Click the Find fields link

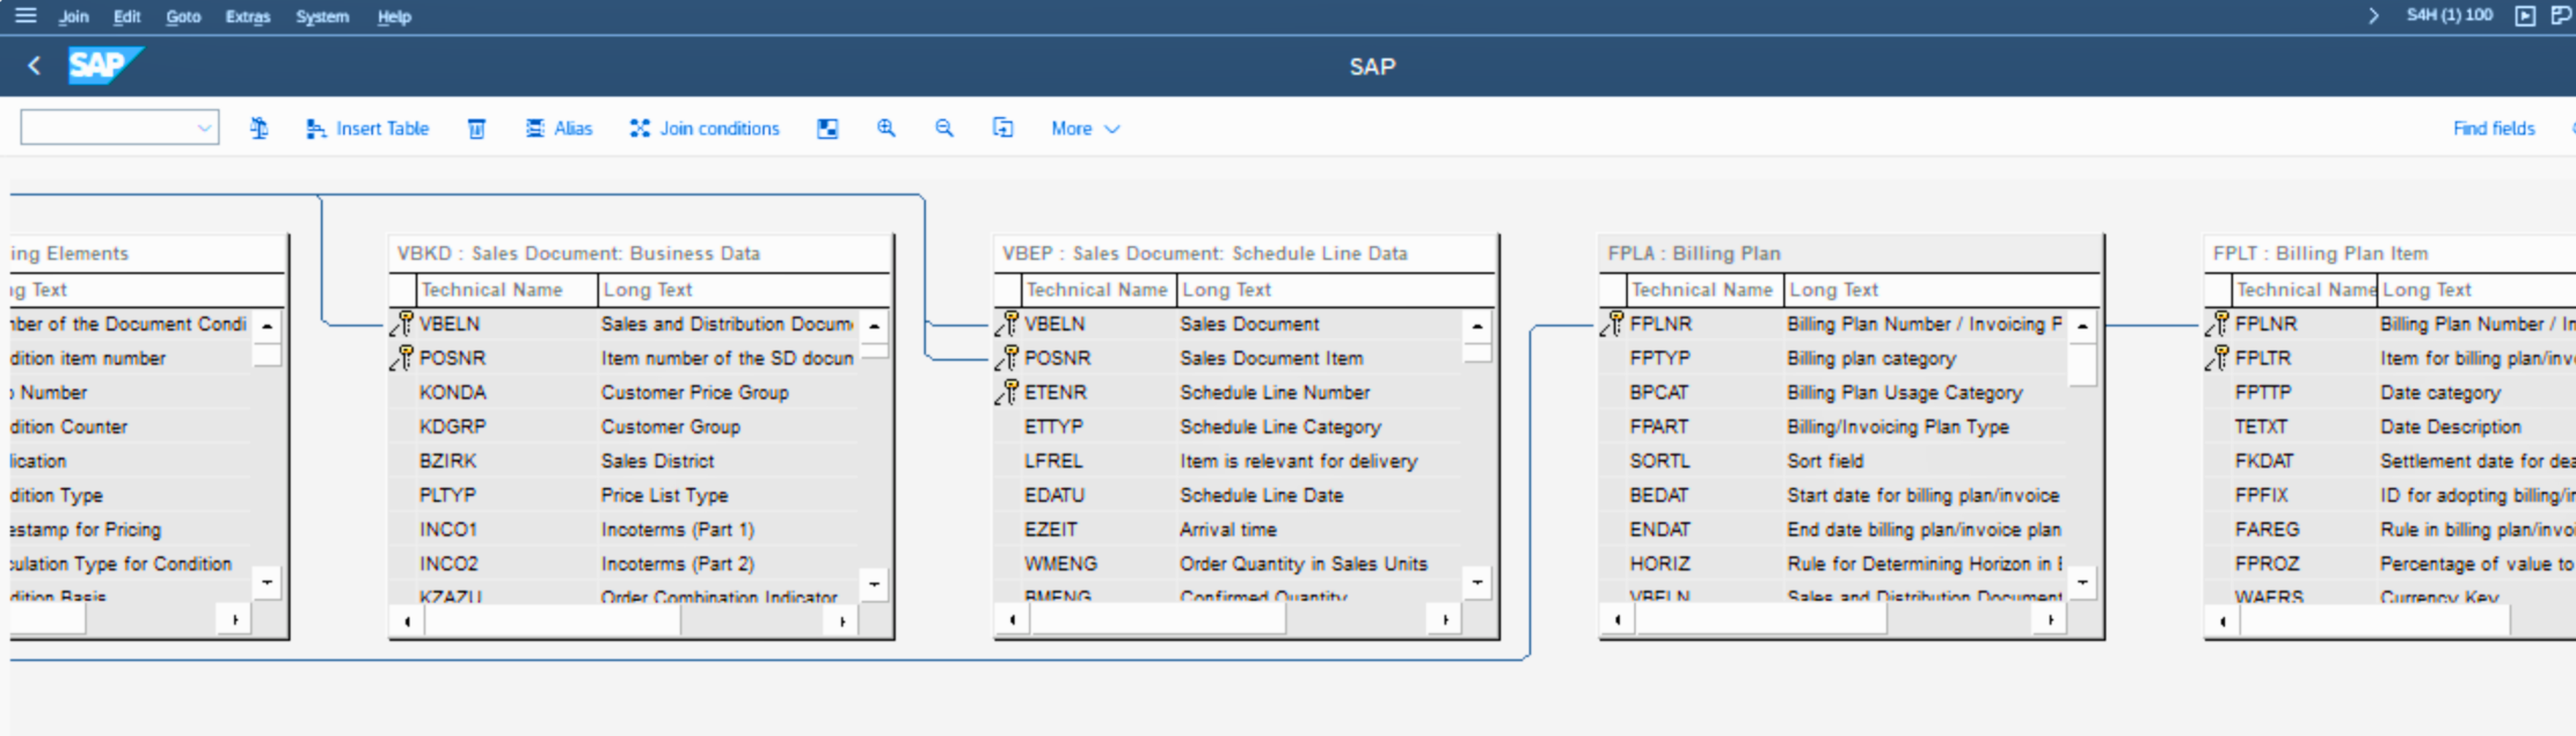click(2493, 129)
